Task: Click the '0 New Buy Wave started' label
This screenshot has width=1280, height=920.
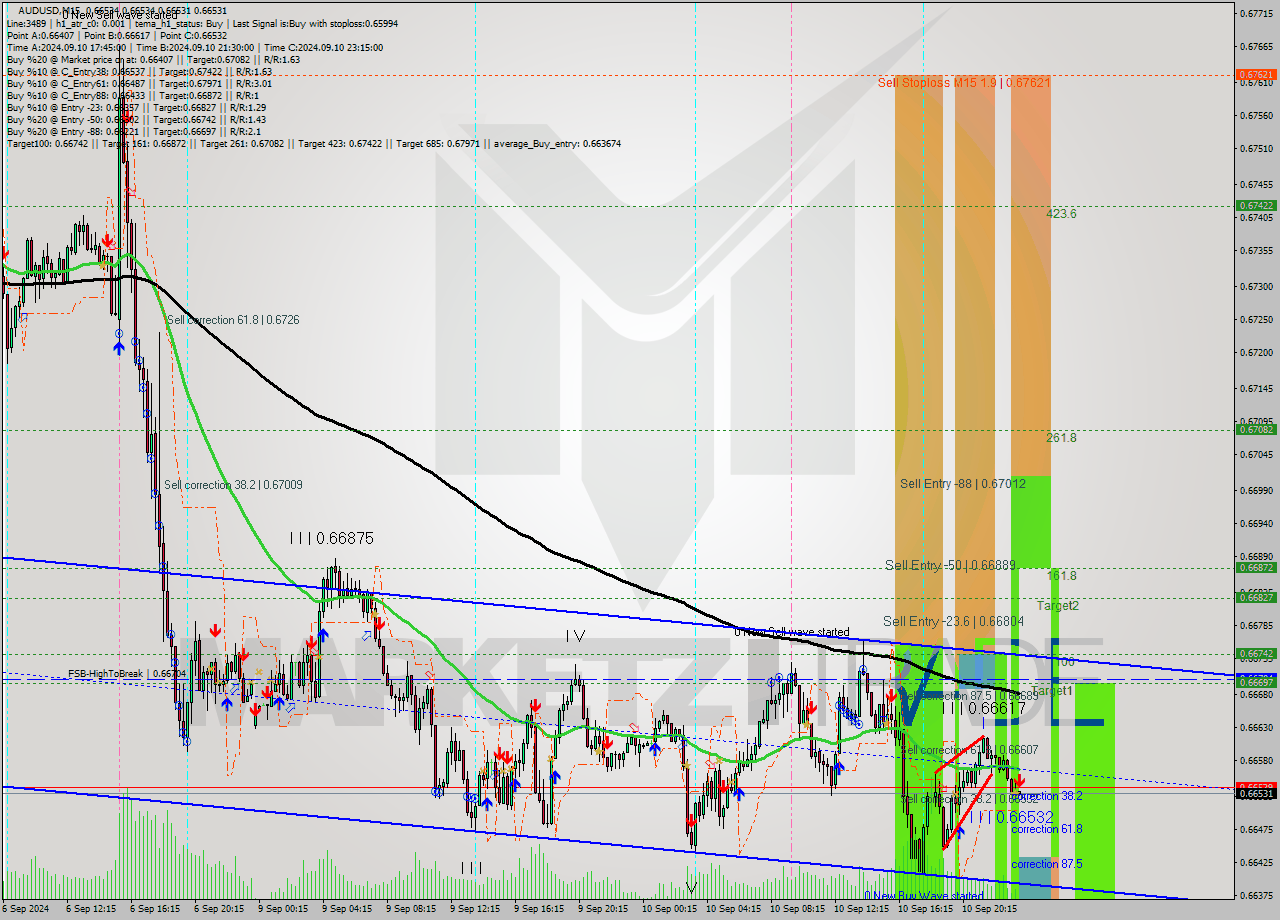Action: click(924, 896)
